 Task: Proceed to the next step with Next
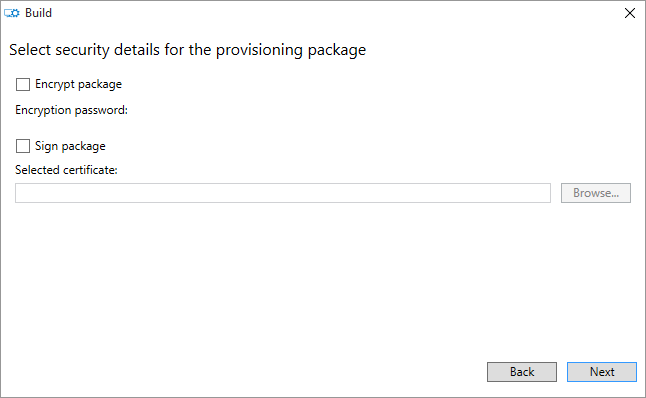pyautogui.click(x=602, y=372)
